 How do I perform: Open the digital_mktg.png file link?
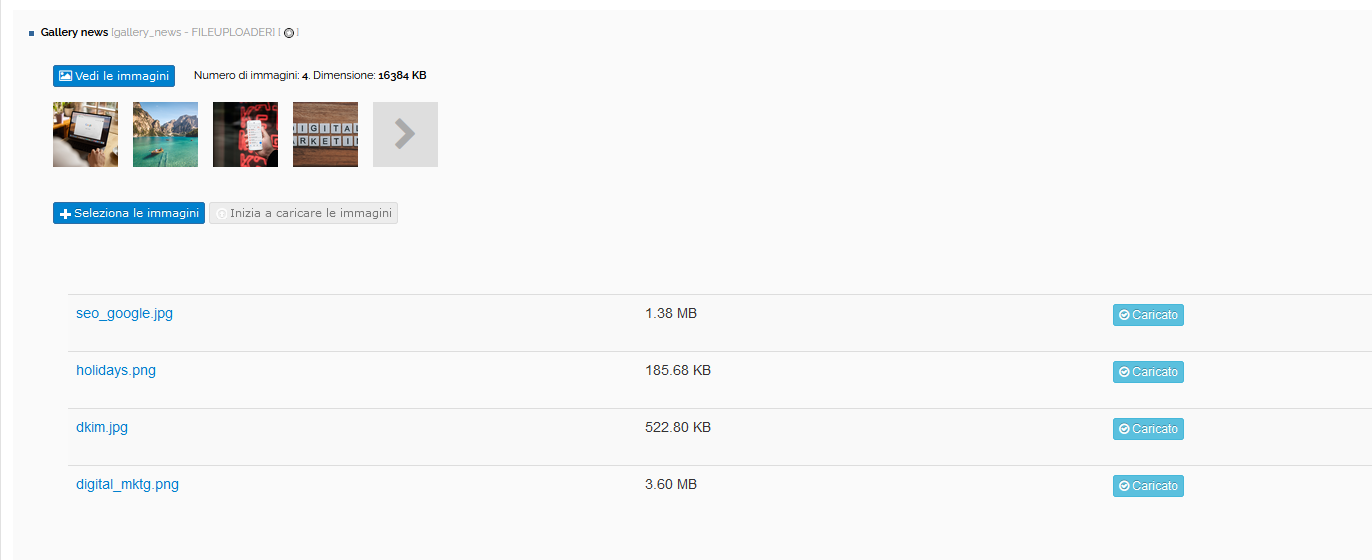[x=127, y=484]
